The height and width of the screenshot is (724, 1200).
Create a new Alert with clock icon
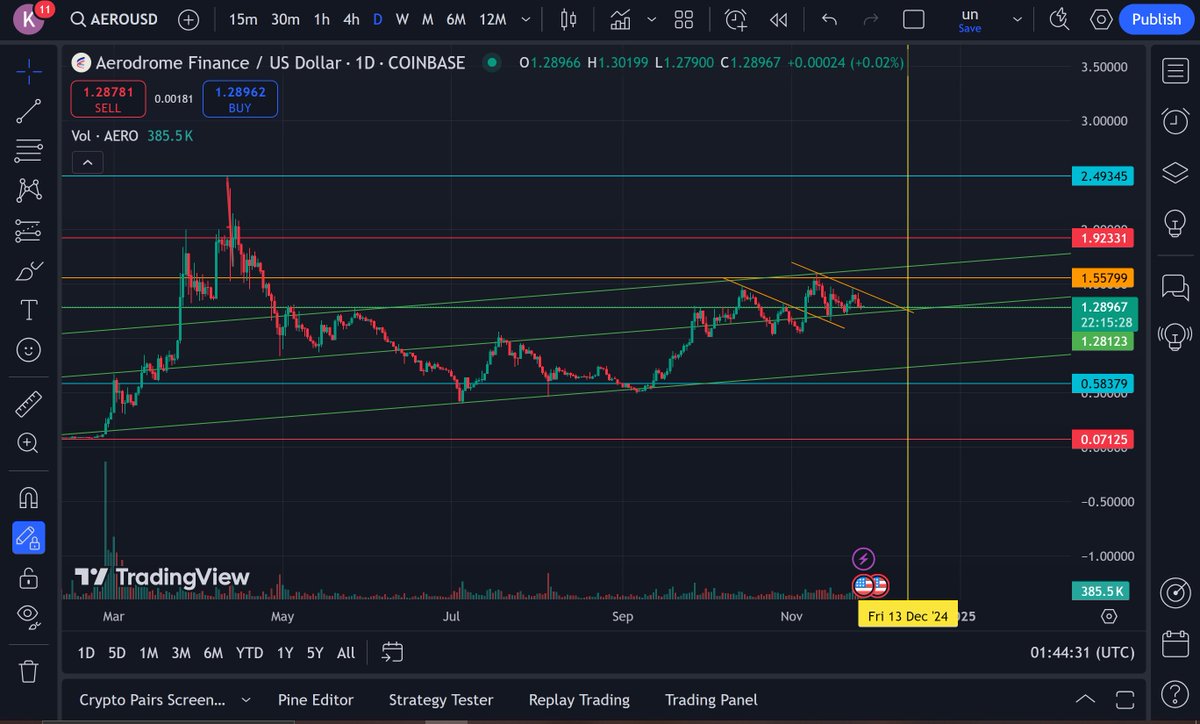pos(736,19)
